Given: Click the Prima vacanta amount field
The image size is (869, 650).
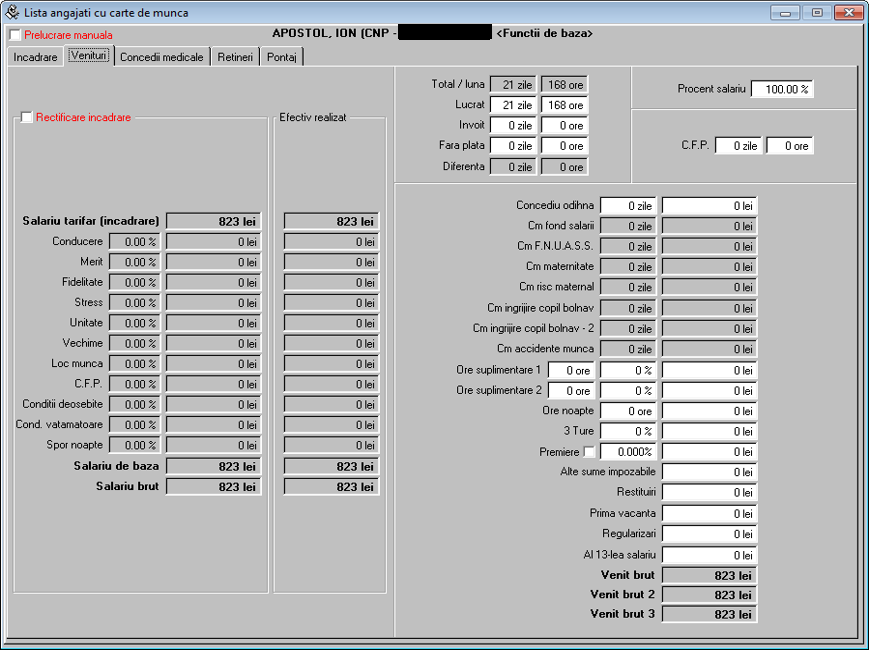Looking at the screenshot, I should point(709,514).
